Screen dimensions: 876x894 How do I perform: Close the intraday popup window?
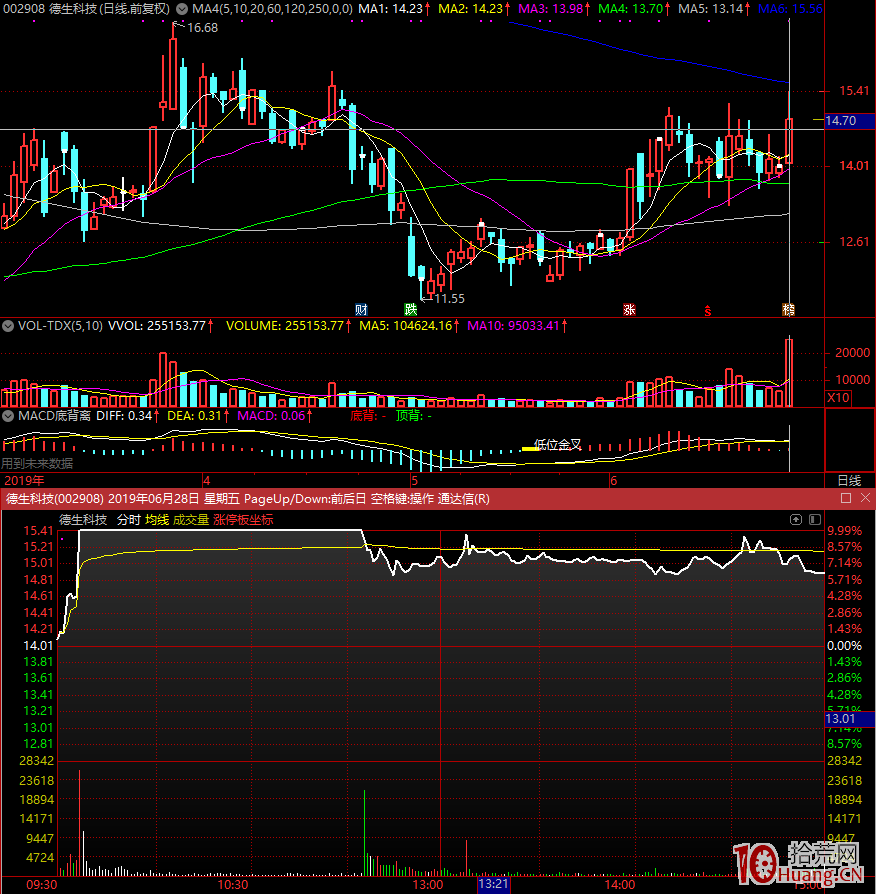coord(864,498)
